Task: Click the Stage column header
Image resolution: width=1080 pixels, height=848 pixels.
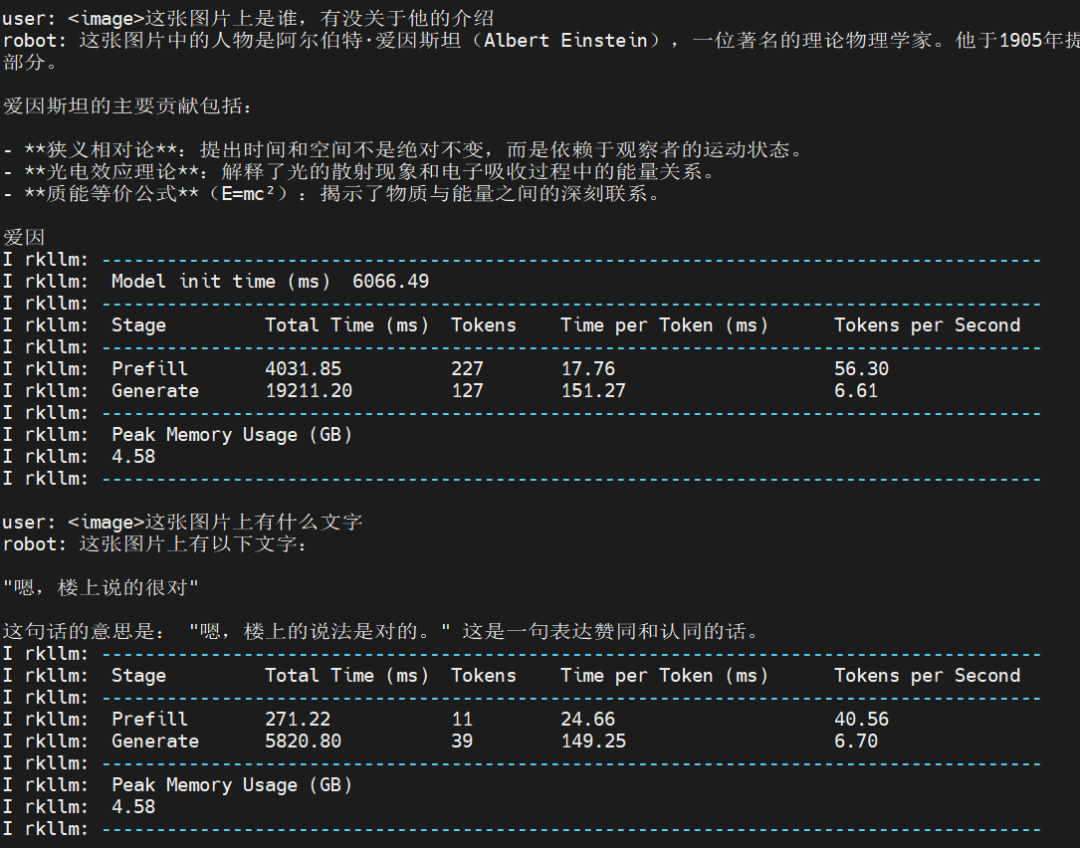Action: (x=138, y=325)
